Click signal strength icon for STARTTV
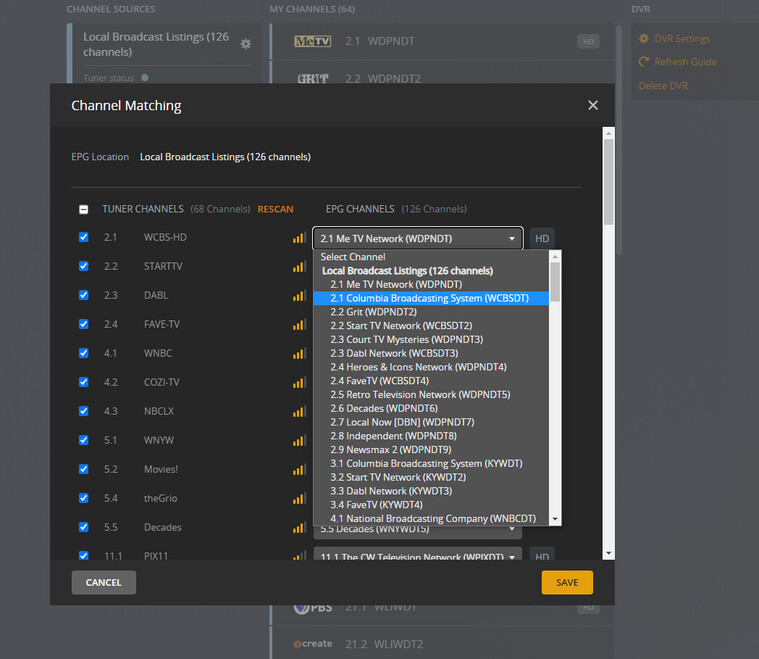 (299, 267)
